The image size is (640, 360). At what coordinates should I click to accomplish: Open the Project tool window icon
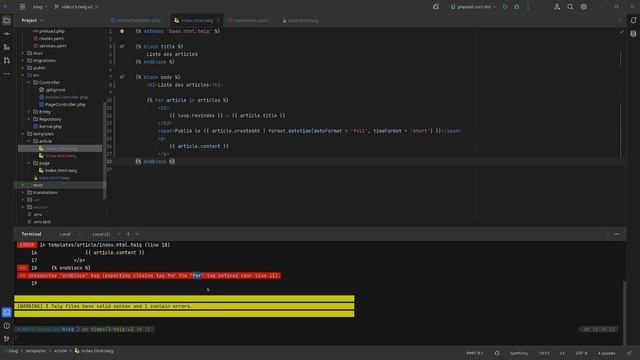point(7,20)
